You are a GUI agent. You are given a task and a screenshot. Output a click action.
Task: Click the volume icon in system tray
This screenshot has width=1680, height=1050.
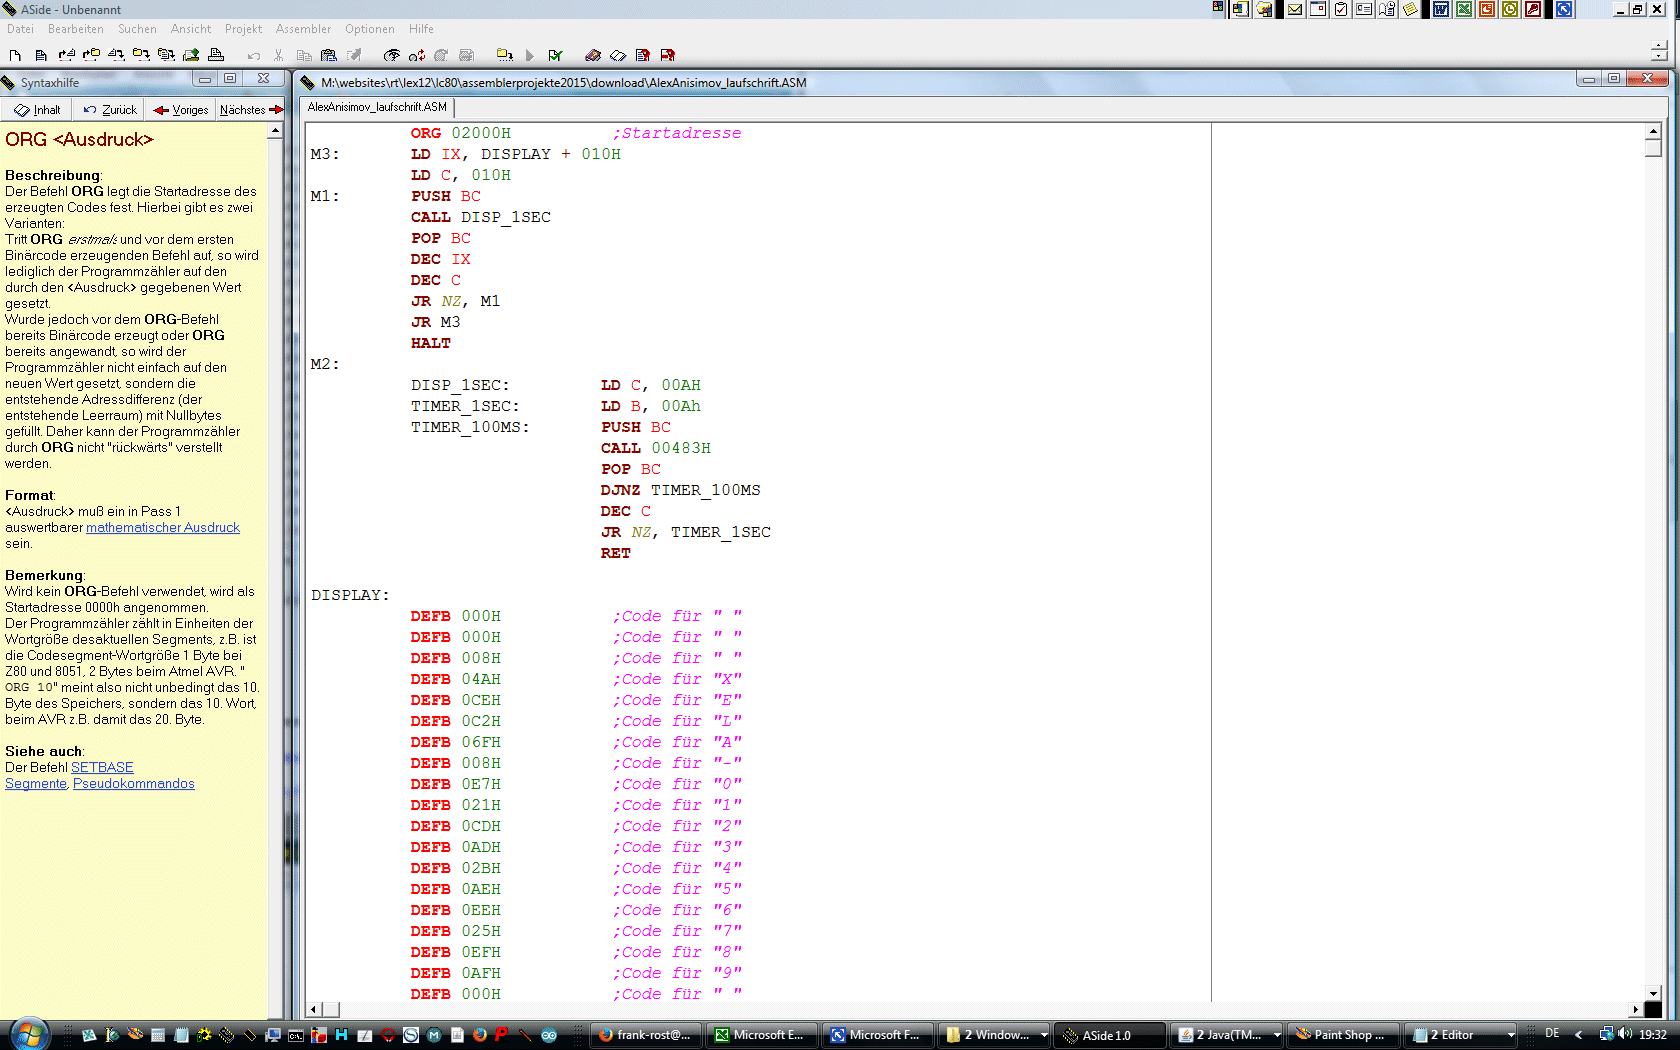click(1625, 1034)
